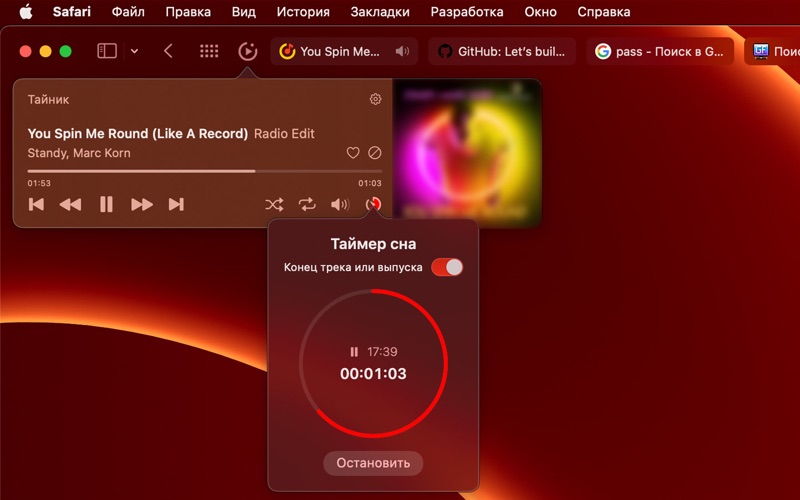
Task: Open the Вид menu
Action: pyautogui.click(x=243, y=11)
